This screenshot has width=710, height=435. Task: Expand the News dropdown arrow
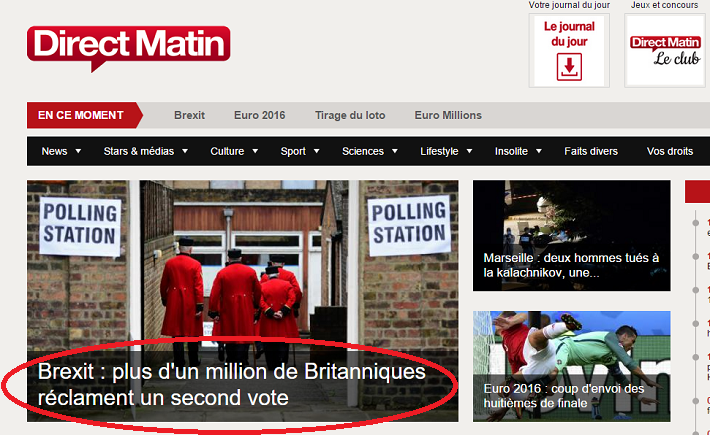pos(78,151)
